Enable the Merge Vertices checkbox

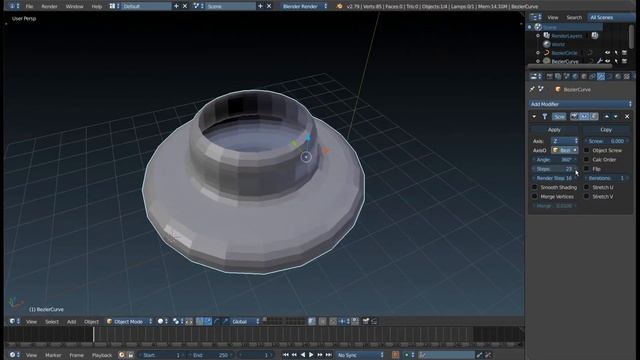coord(535,196)
